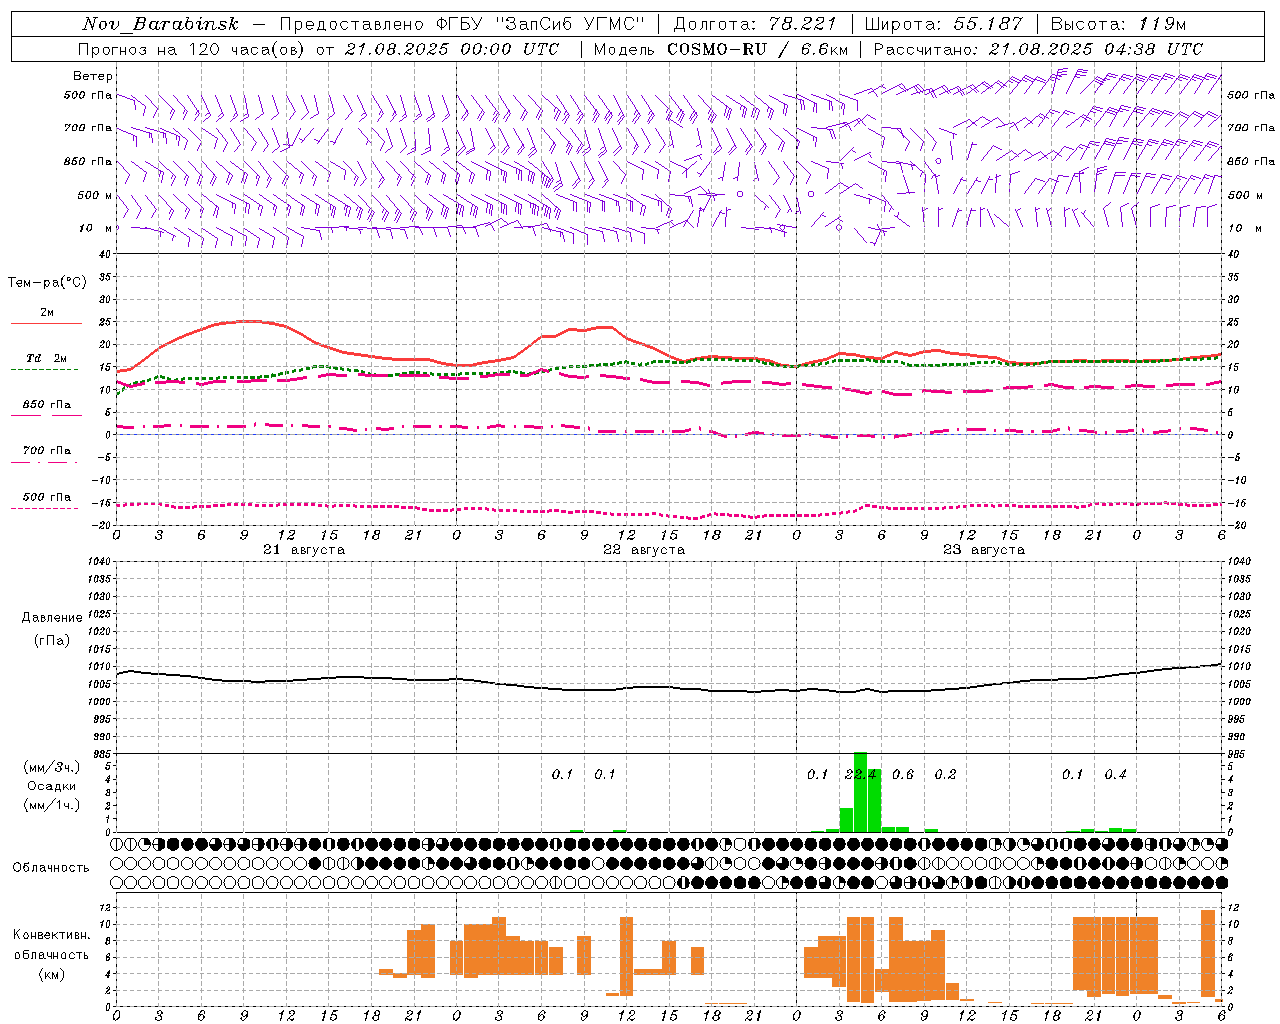Viewport: 1280px width, 1024px height.
Task: Click the 0.6 precipitation value
Action: click(903, 774)
